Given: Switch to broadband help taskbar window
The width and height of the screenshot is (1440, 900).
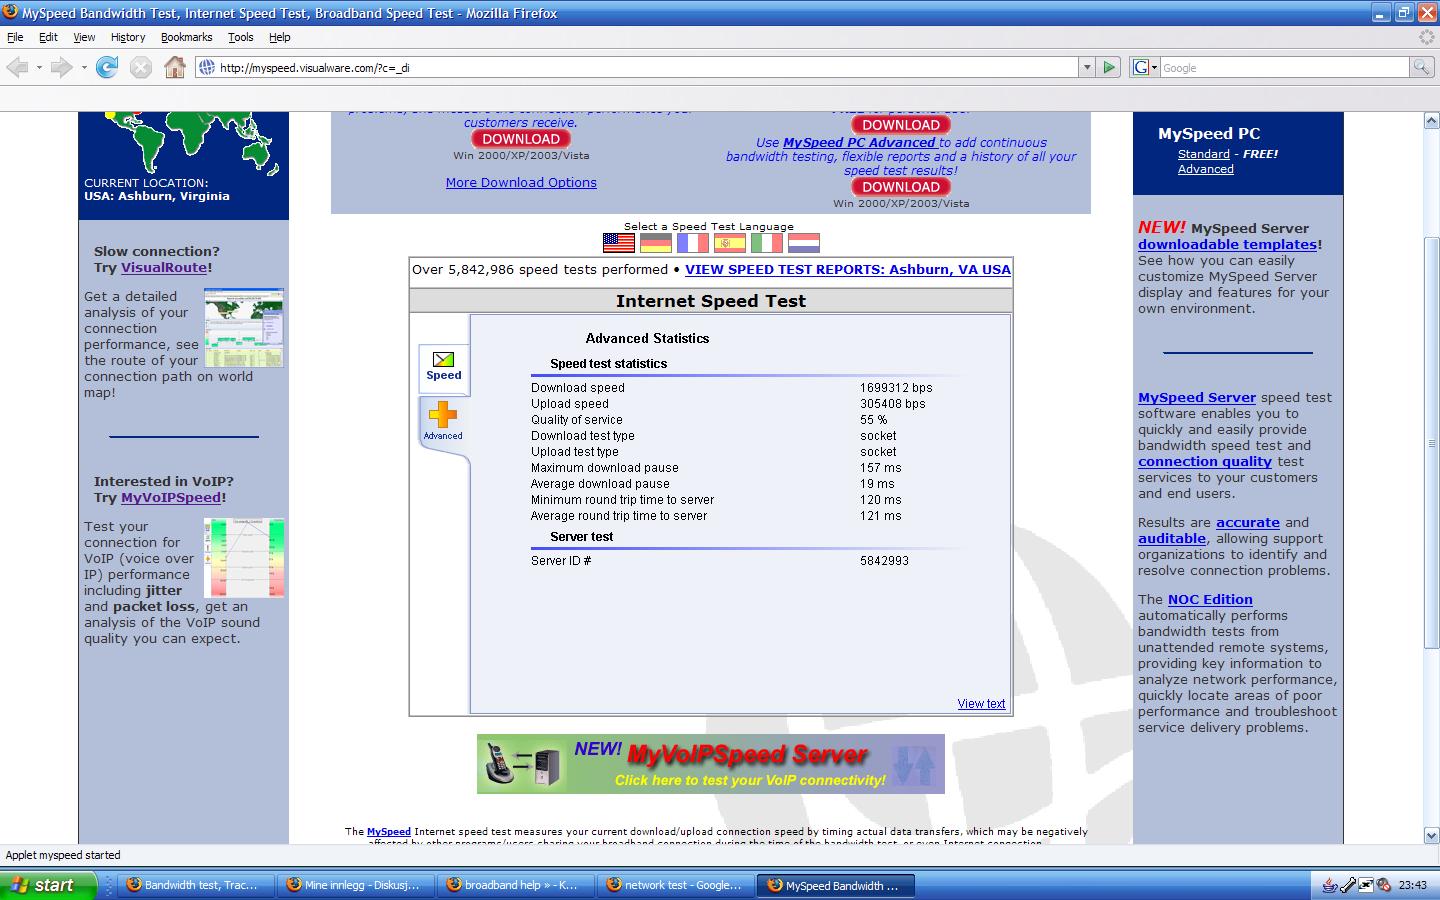Looking at the screenshot, I should tap(513, 885).
